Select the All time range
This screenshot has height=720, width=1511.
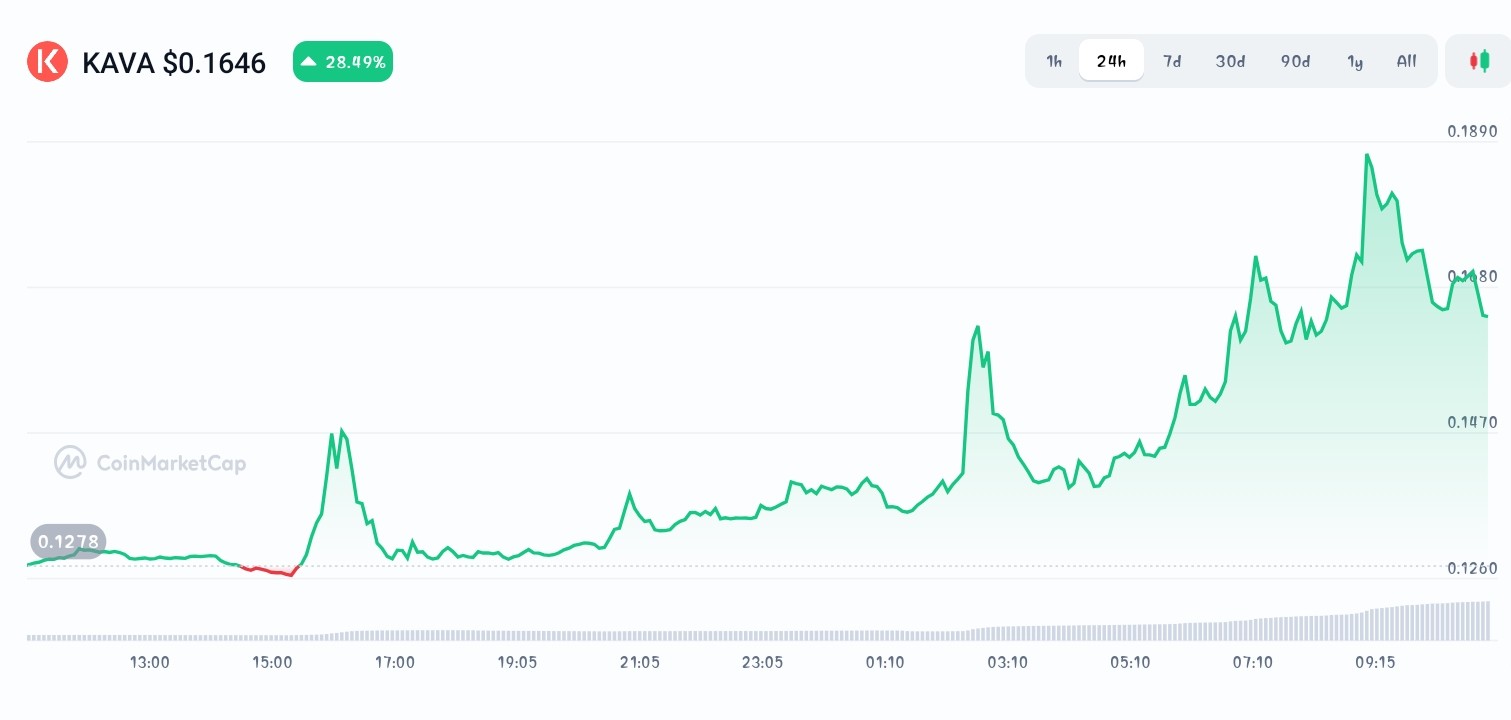point(1406,61)
